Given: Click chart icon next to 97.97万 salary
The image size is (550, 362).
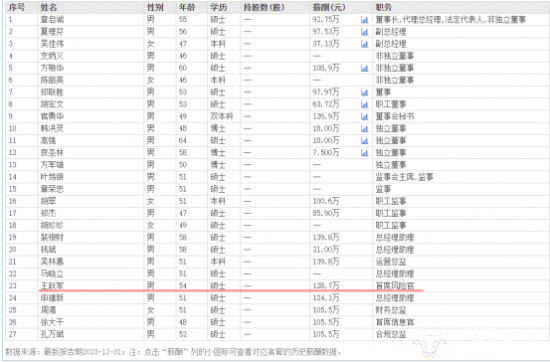Looking at the screenshot, I should click(x=364, y=92).
